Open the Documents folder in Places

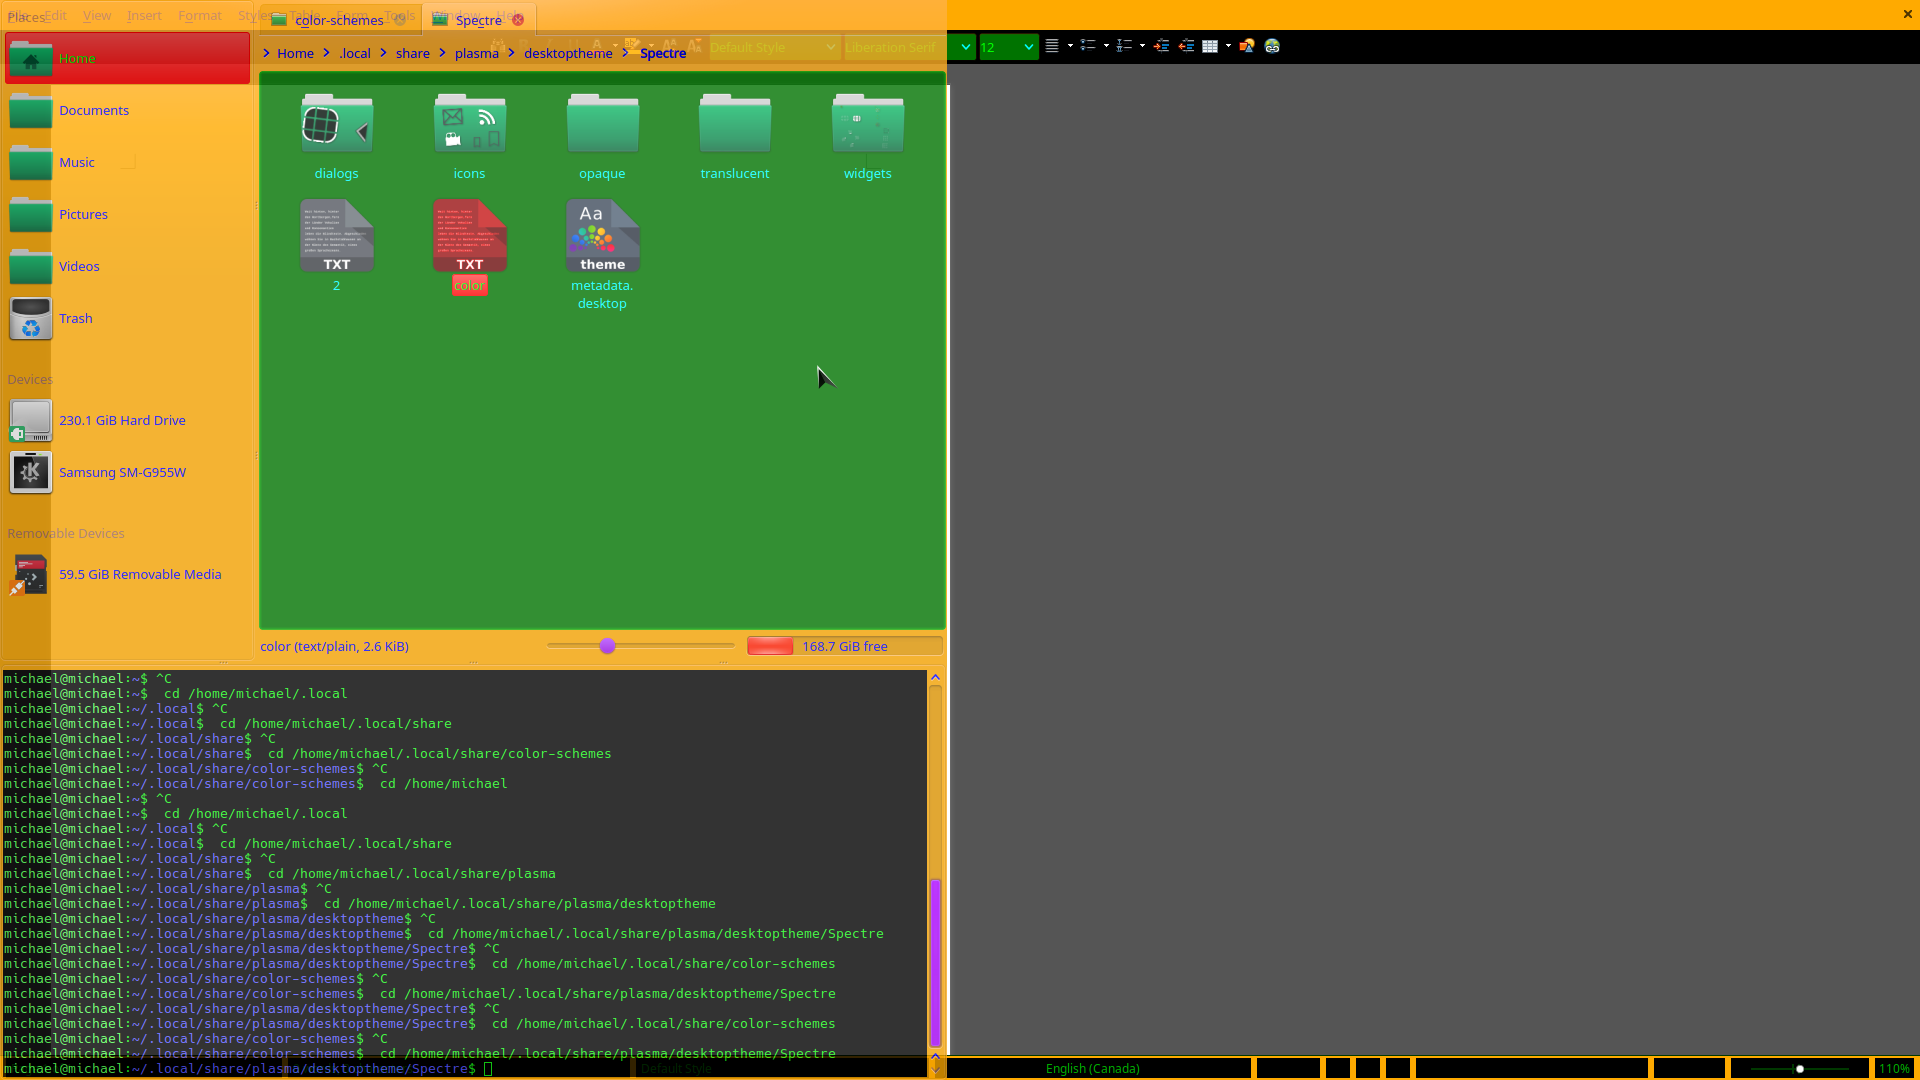pyautogui.click(x=127, y=110)
